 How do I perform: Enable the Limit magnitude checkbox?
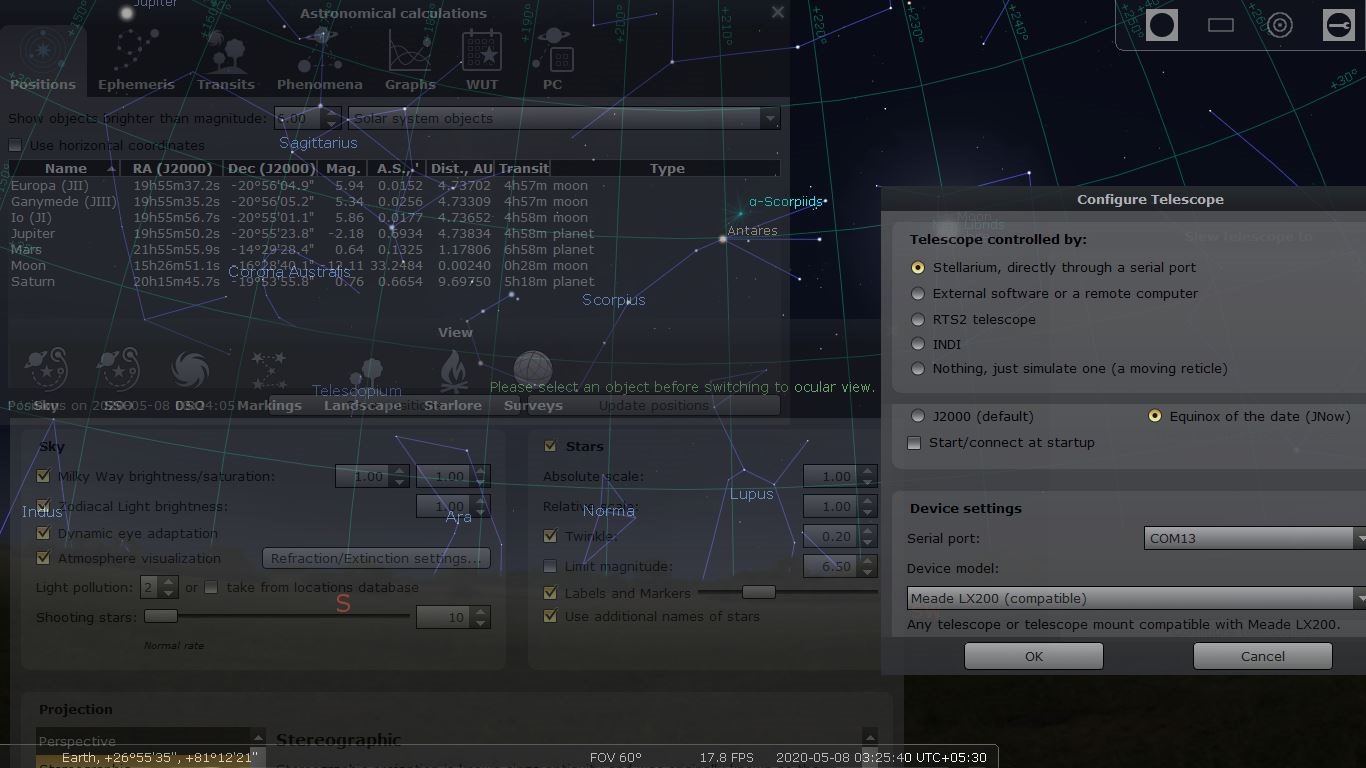pyautogui.click(x=550, y=566)
